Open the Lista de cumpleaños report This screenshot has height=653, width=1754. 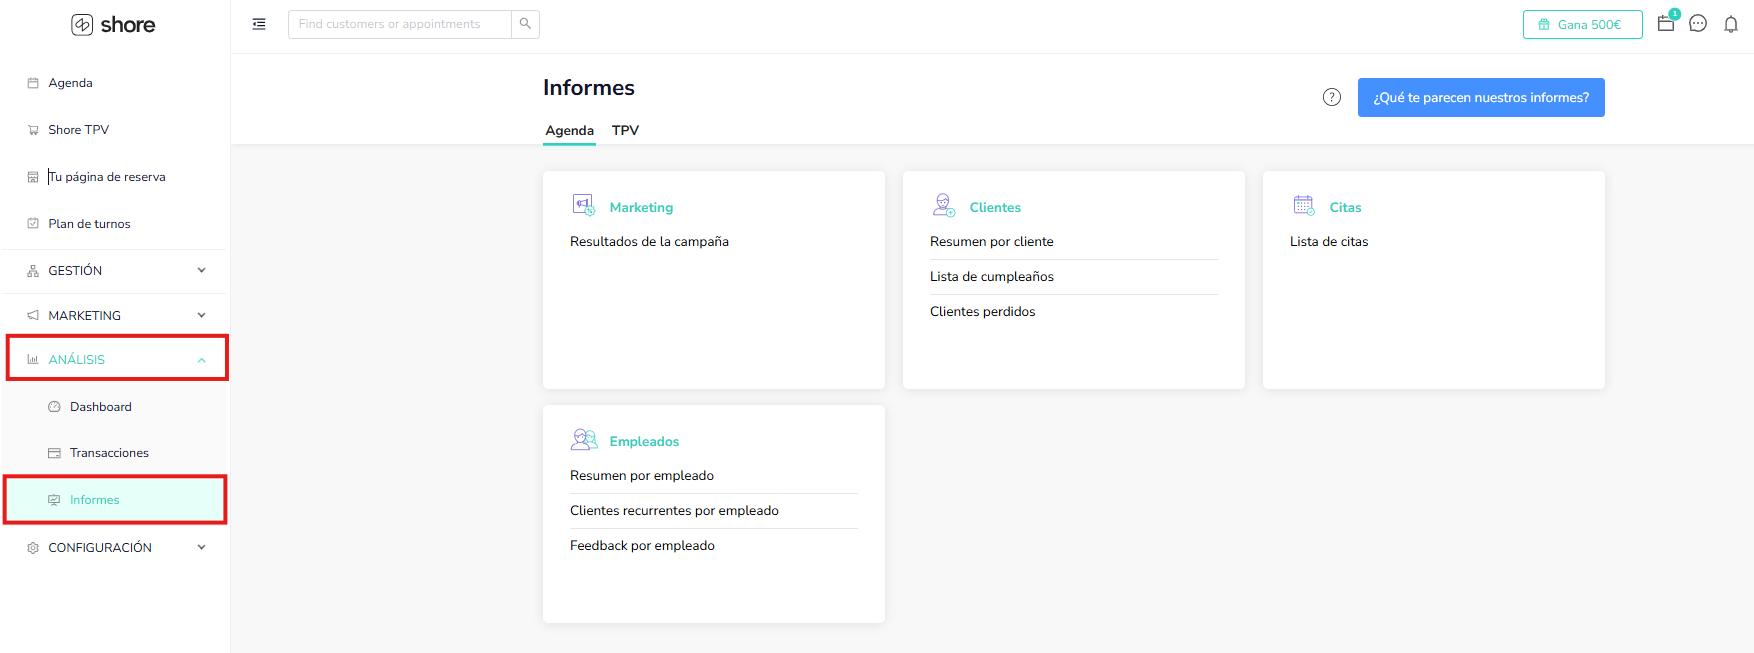tap(992, 277)
